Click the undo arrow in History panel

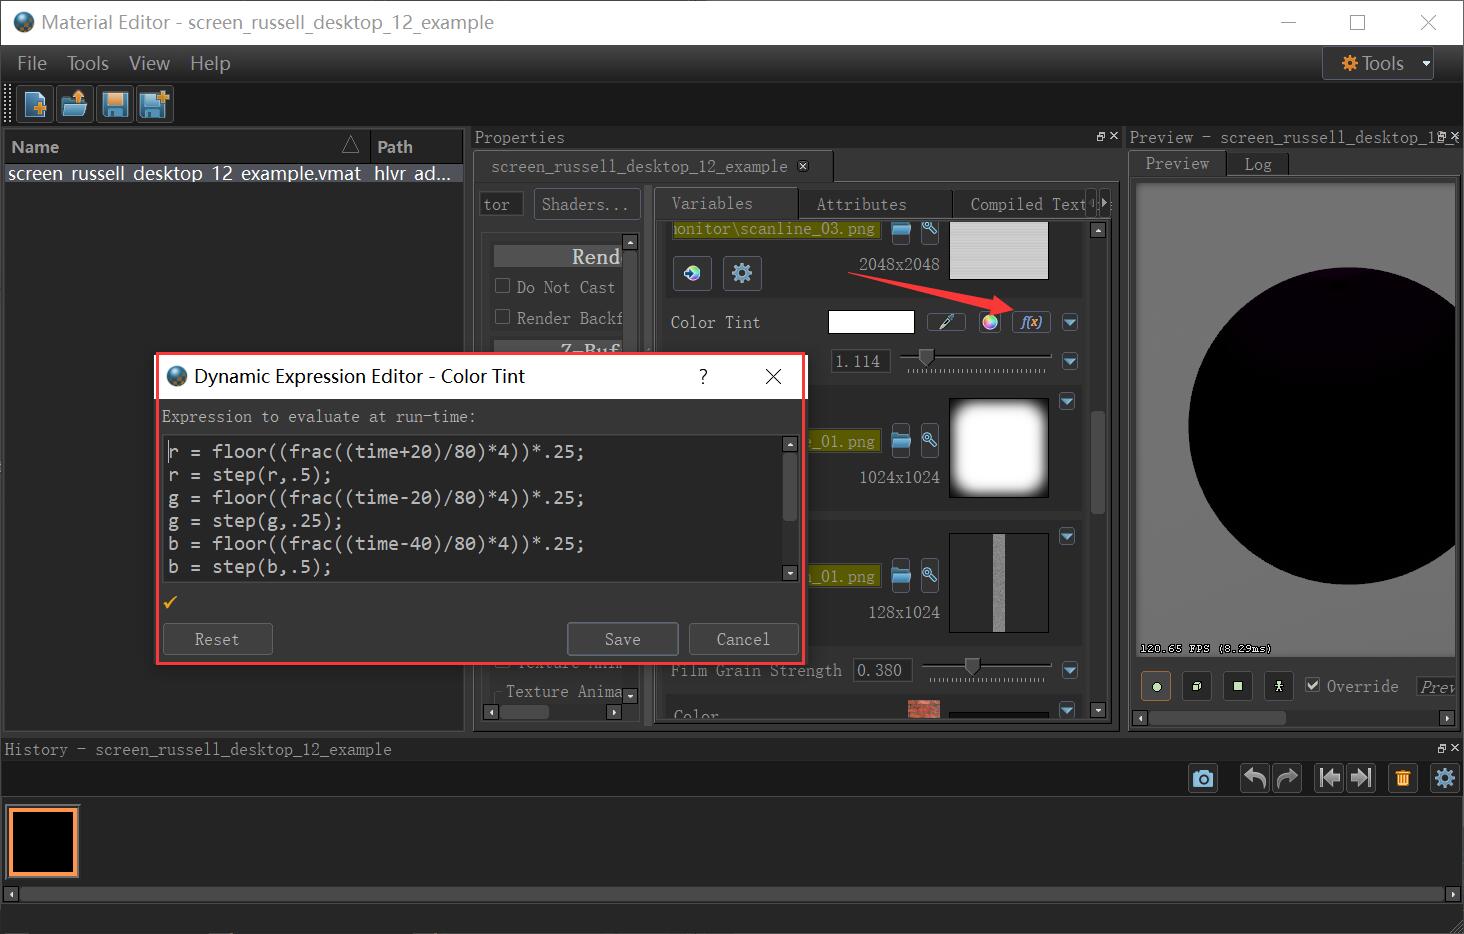click(x=1253, y=778)
